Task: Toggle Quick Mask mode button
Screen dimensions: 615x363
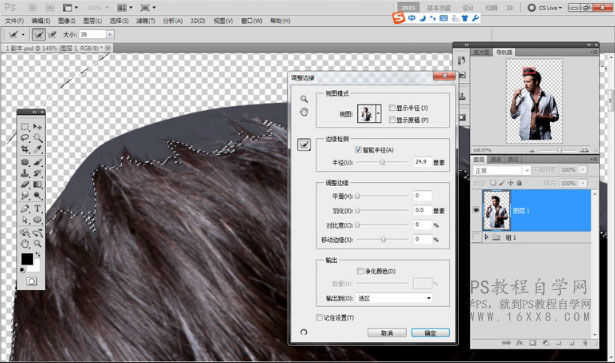Action: (31, 281)
